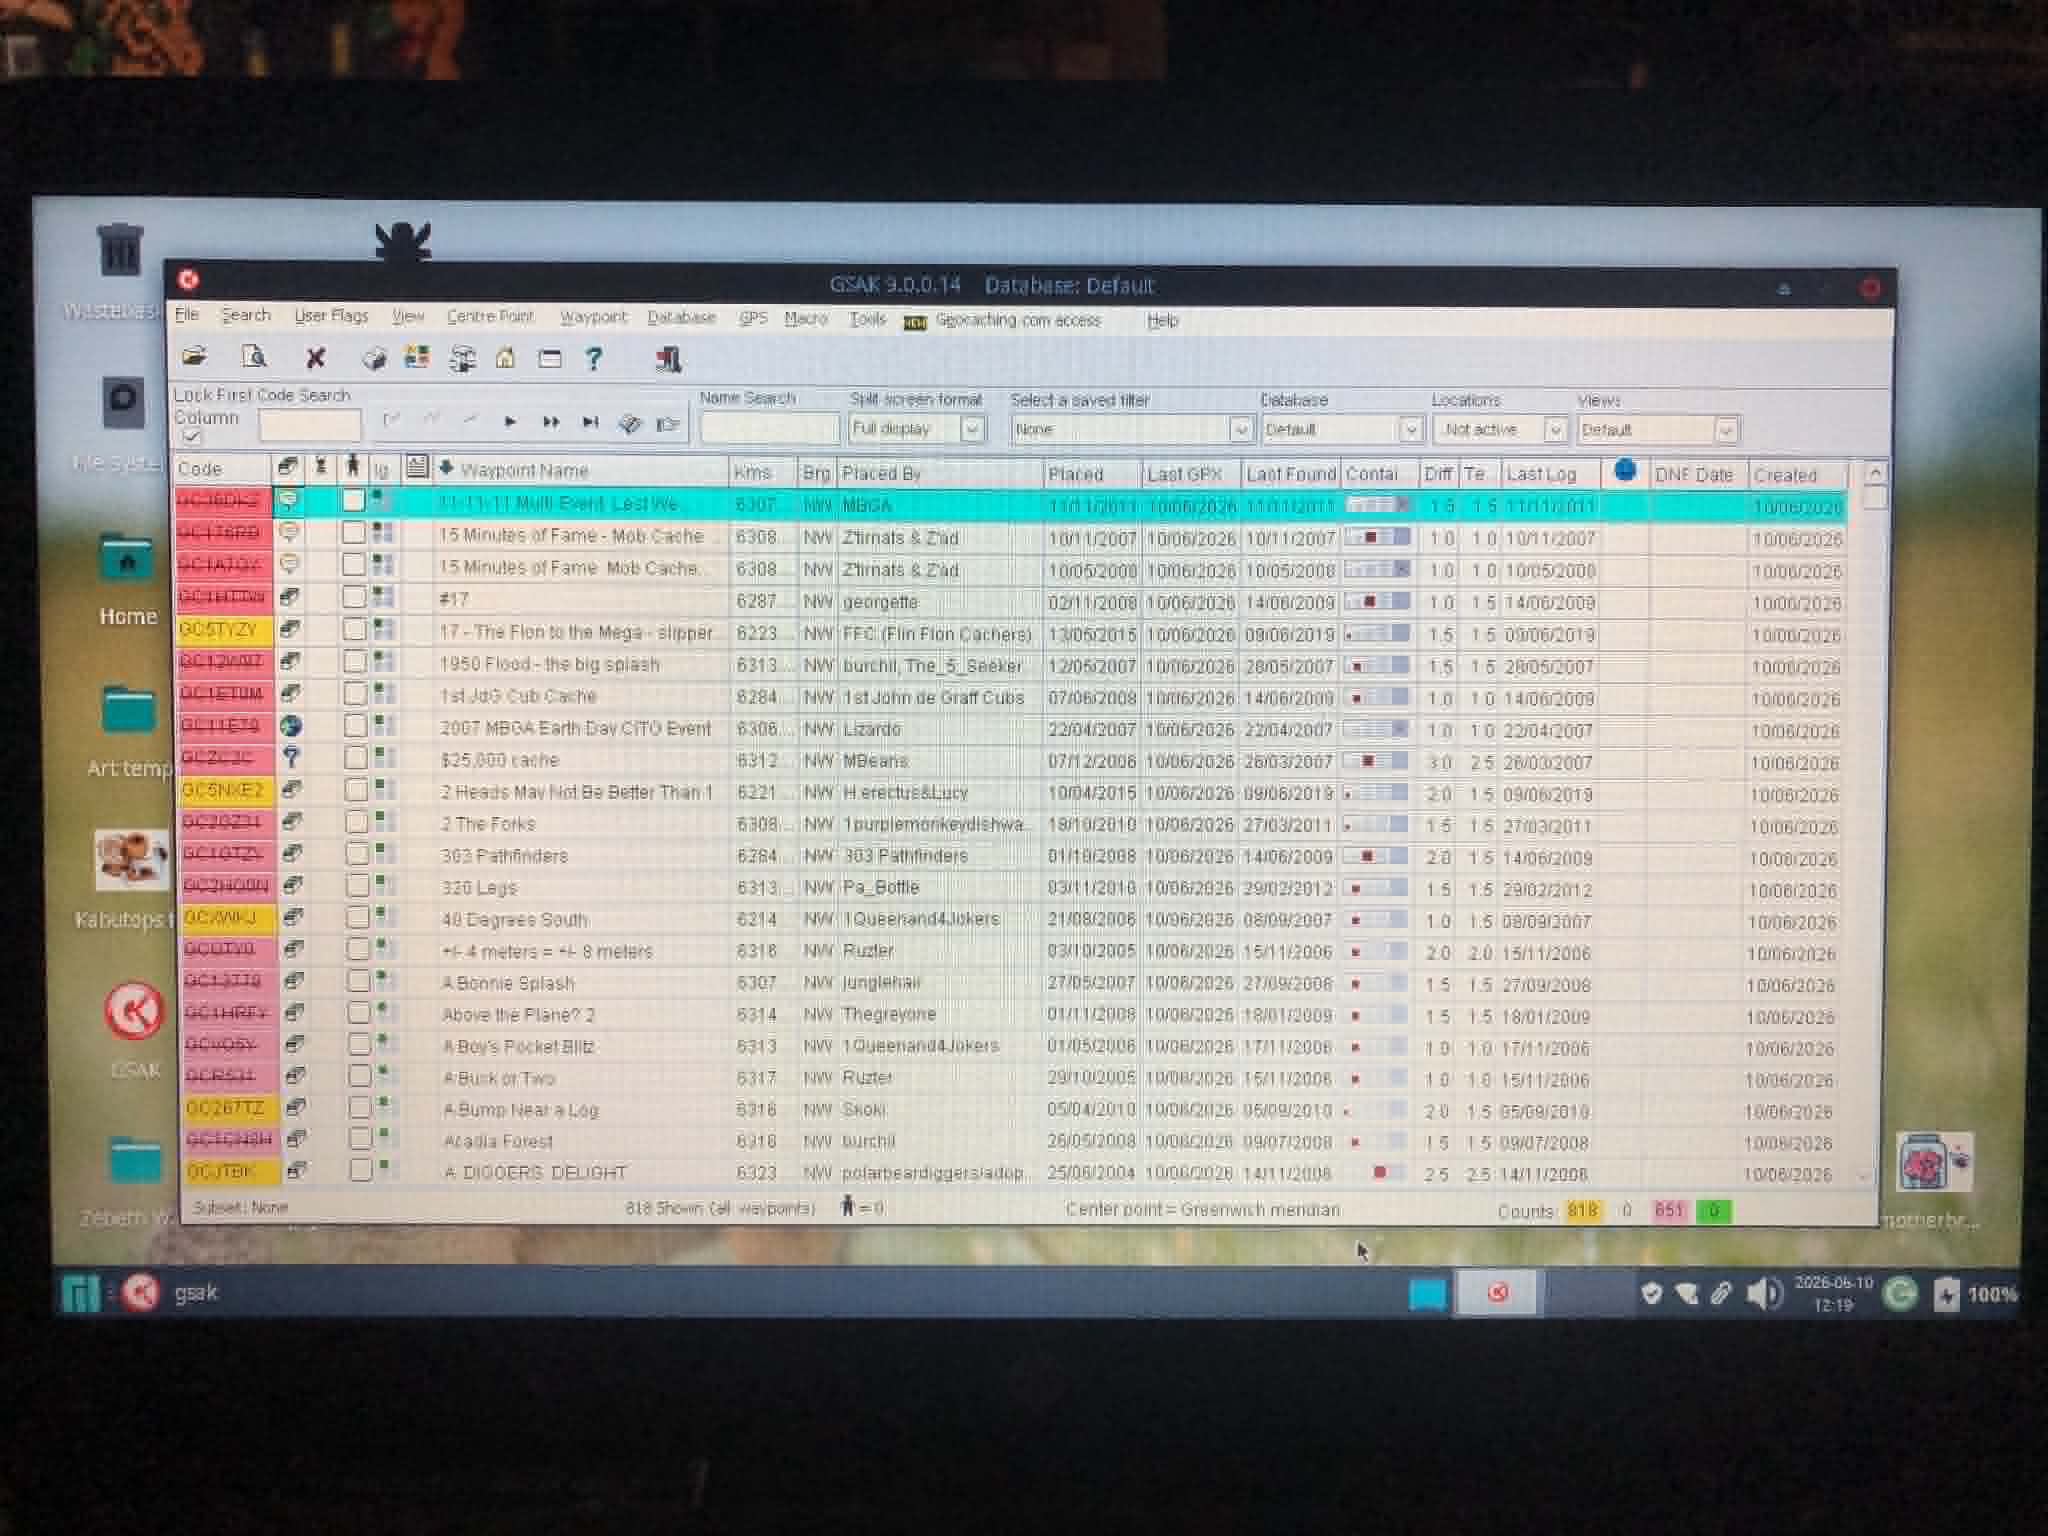
Task: Click the open folder toolbar icon
Action: pos(194,357)
